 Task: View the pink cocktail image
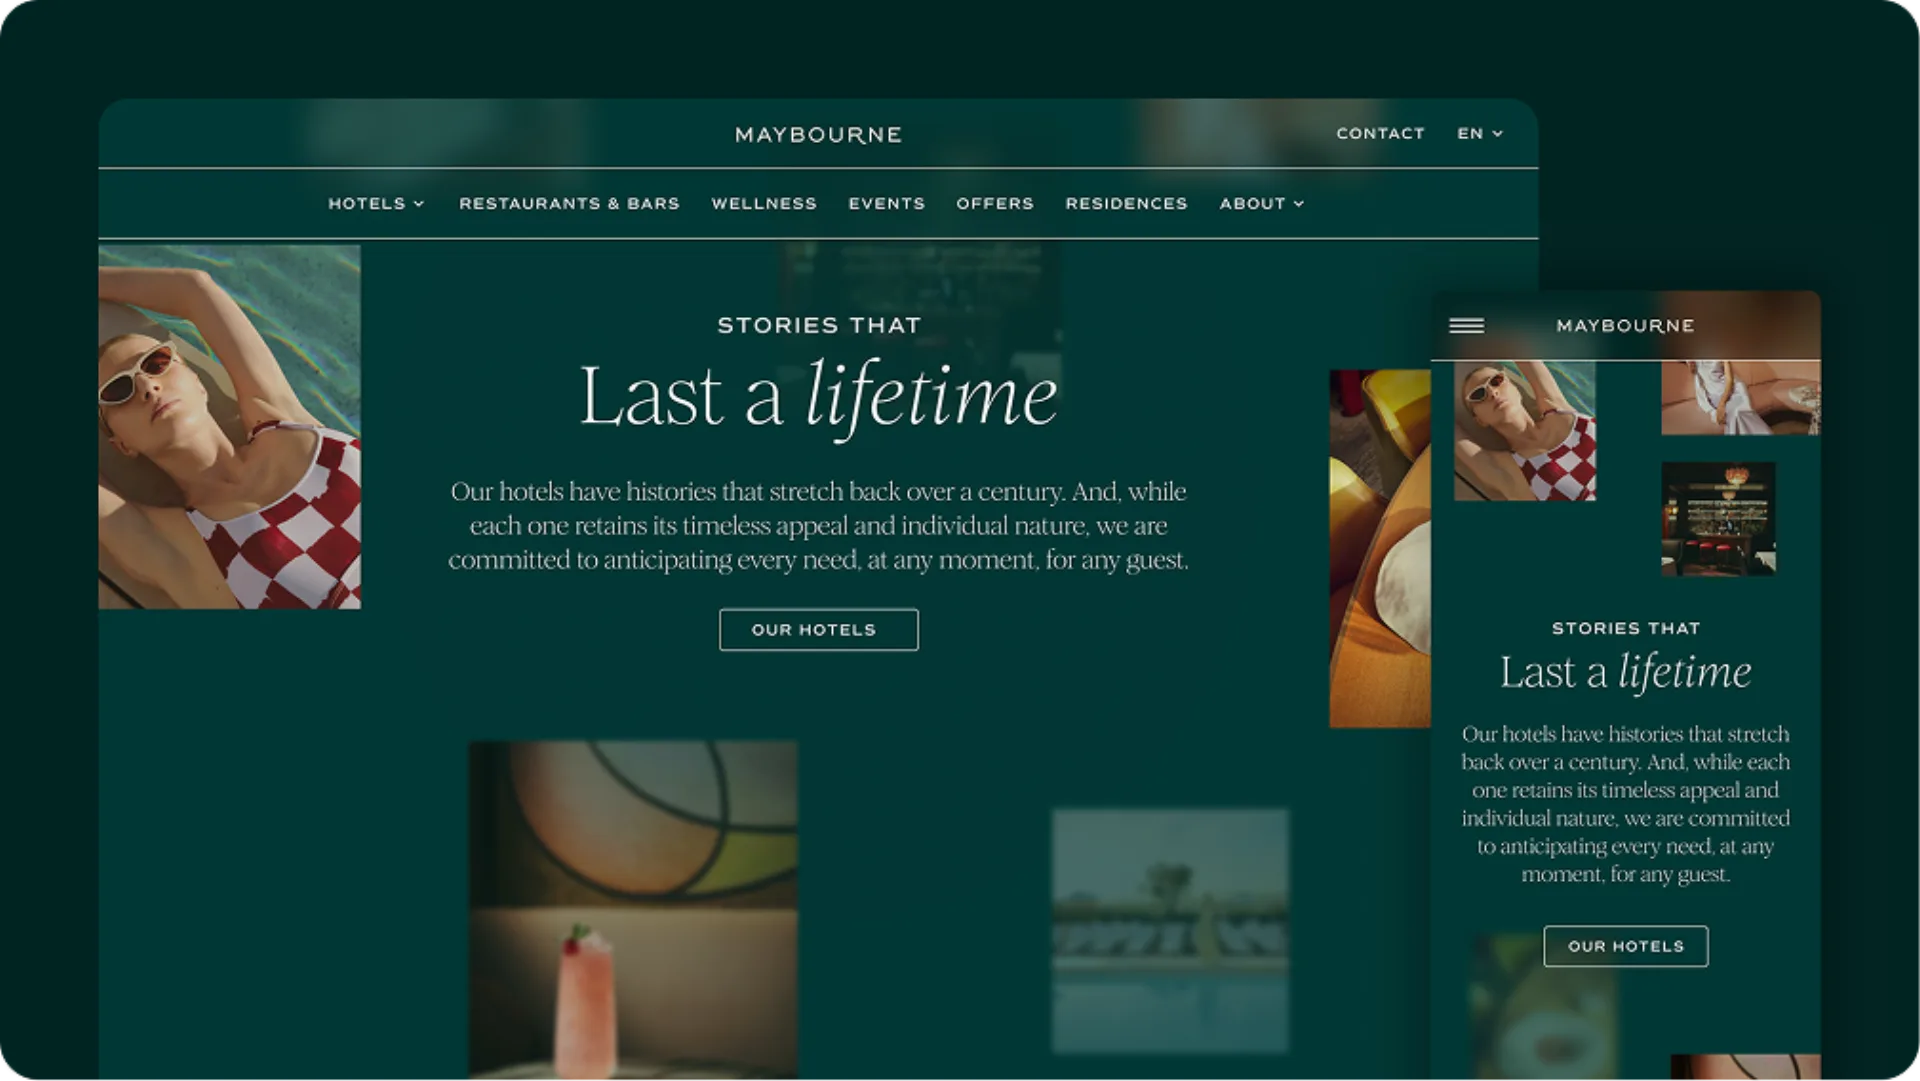click(633, 908)
